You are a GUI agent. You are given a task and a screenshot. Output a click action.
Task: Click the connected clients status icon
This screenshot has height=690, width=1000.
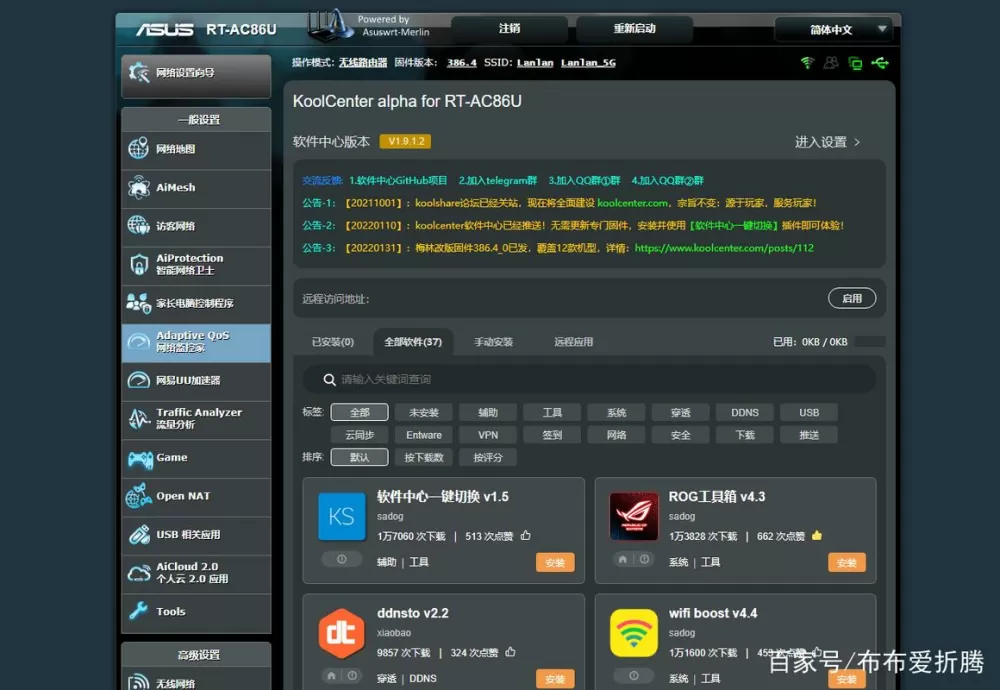coord(831,62)
